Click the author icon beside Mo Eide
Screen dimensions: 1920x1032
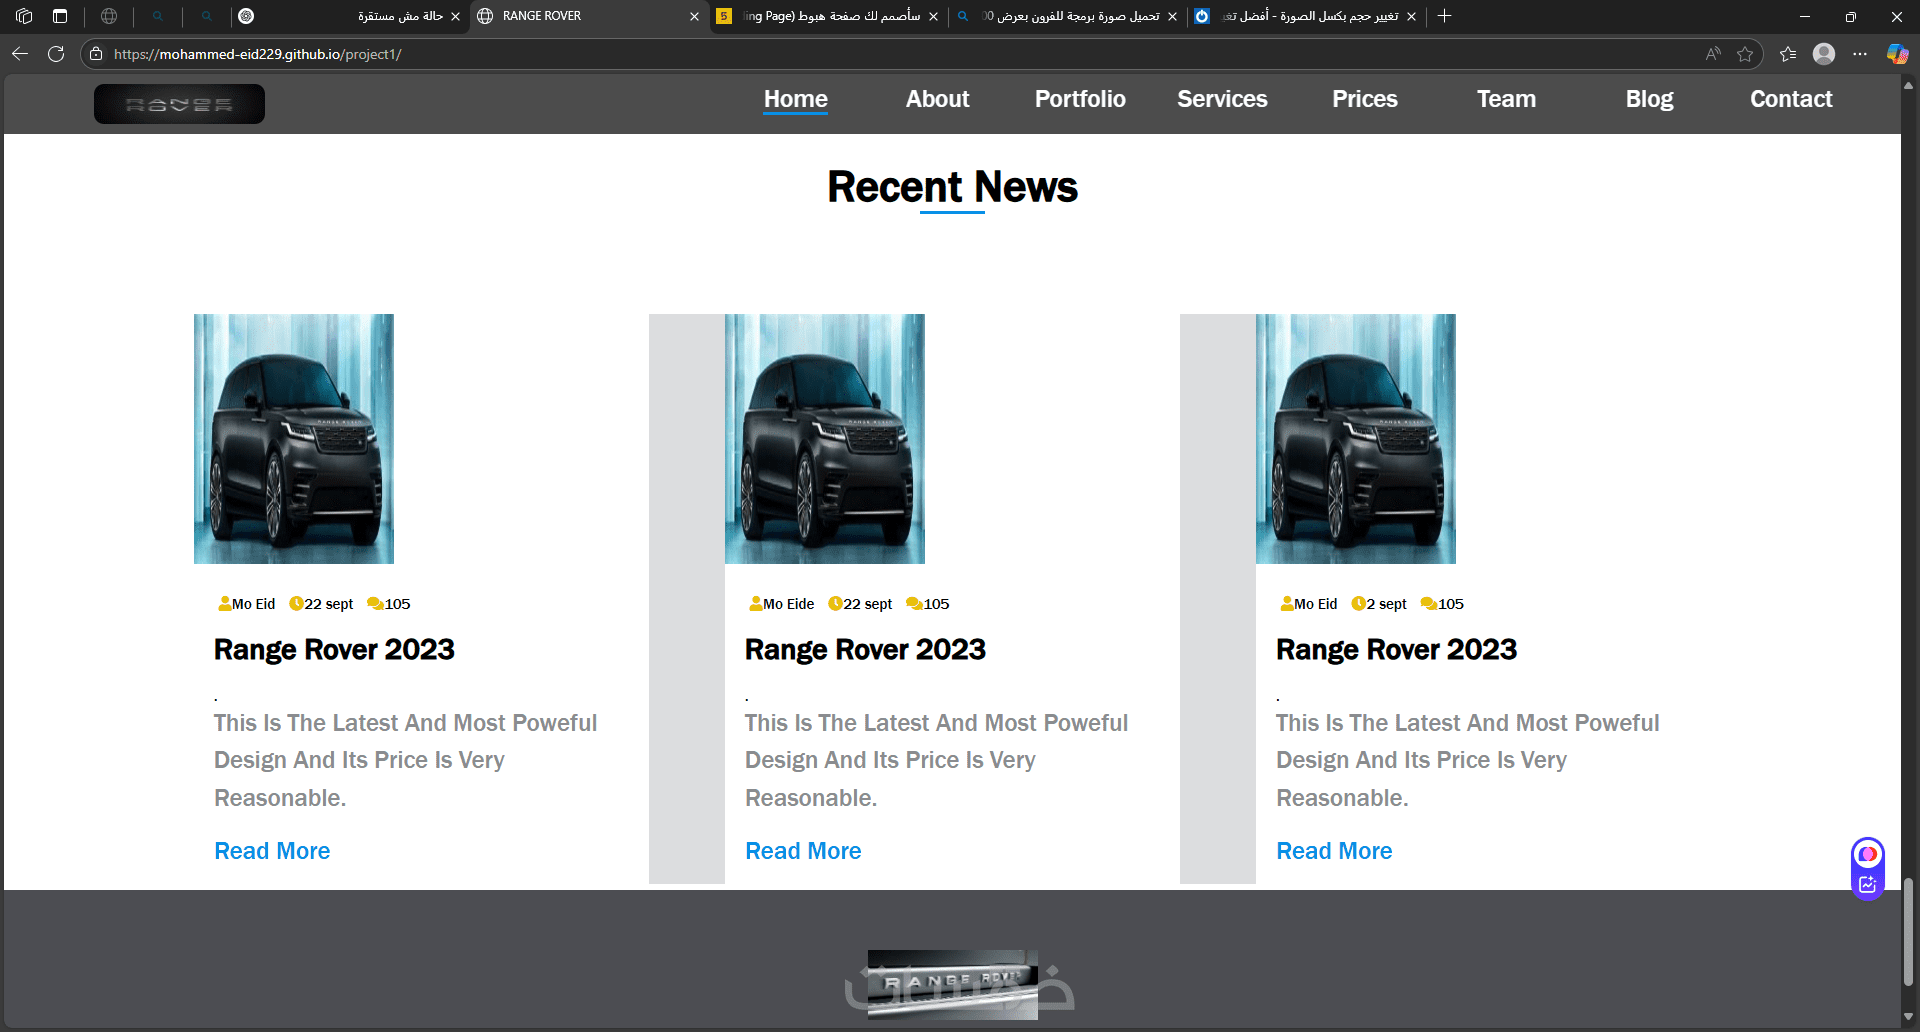pos(755,603)
